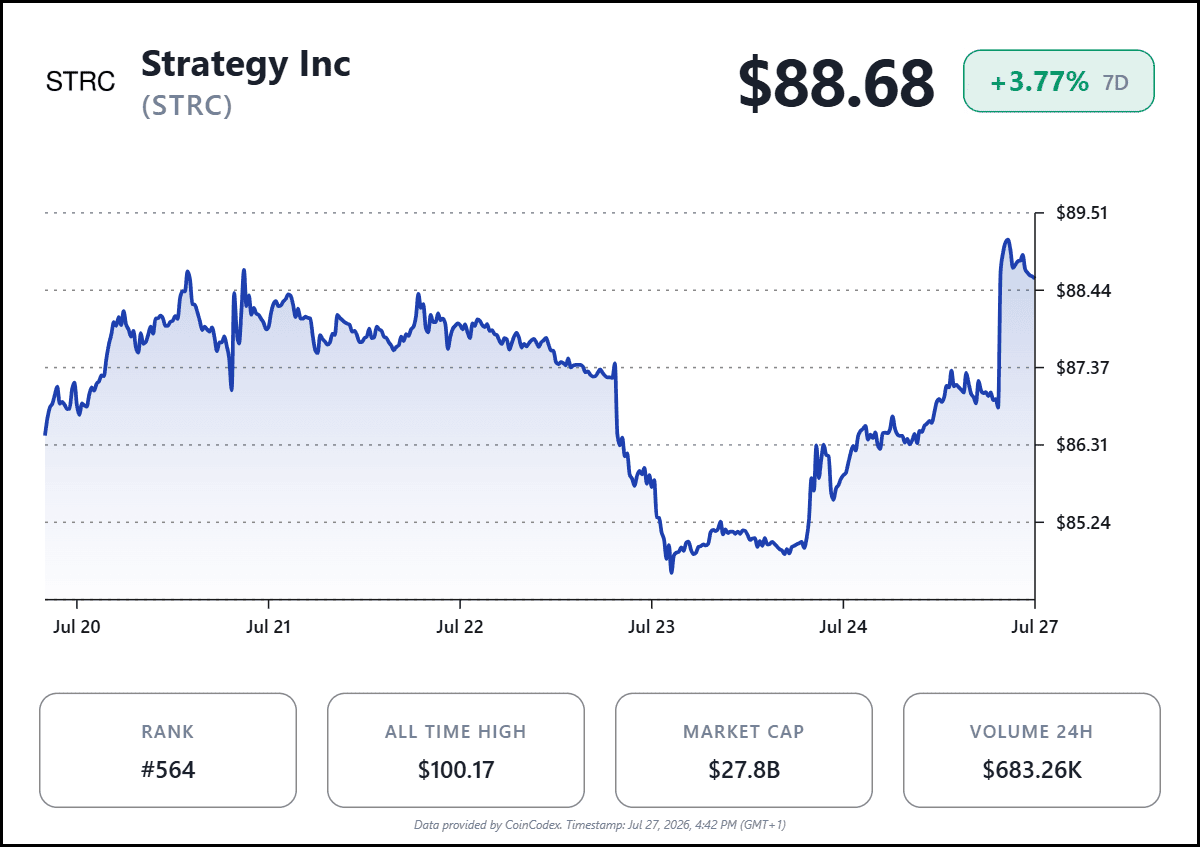Click the (STRC) ticker symbol text
This screenshot has width=1200, height=847.
pyautogui.click(x=187, y=106)
